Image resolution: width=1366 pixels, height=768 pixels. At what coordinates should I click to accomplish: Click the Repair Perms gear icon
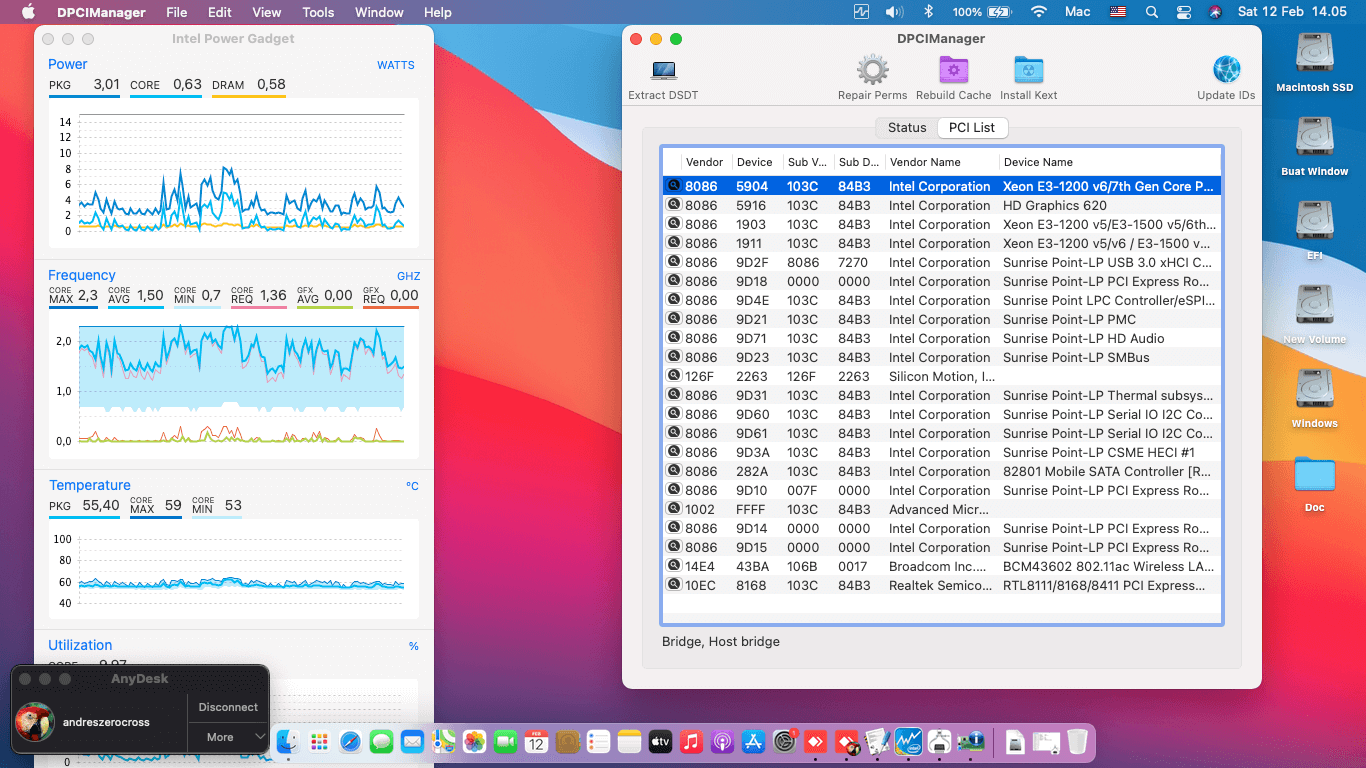pyautogui.click(x=873, y=70)
